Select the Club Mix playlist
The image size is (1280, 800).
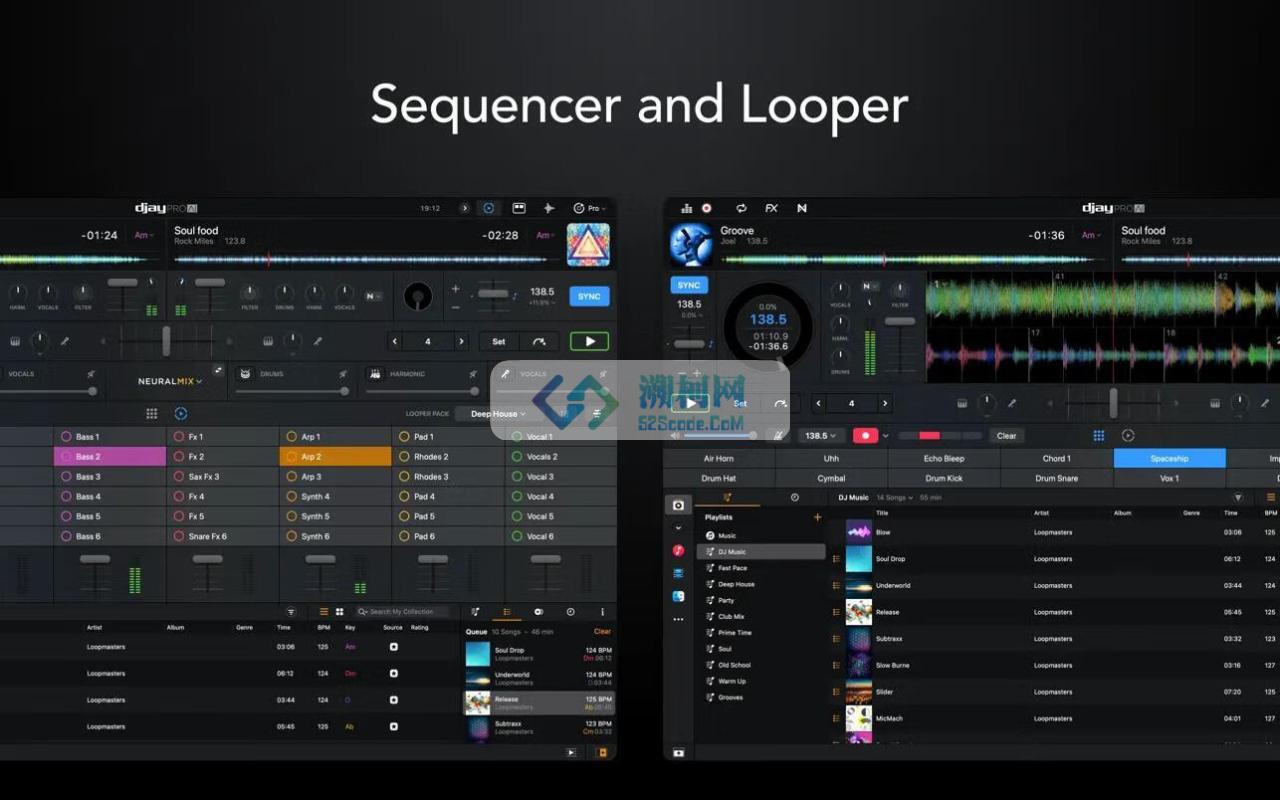[x=761, y=616]
